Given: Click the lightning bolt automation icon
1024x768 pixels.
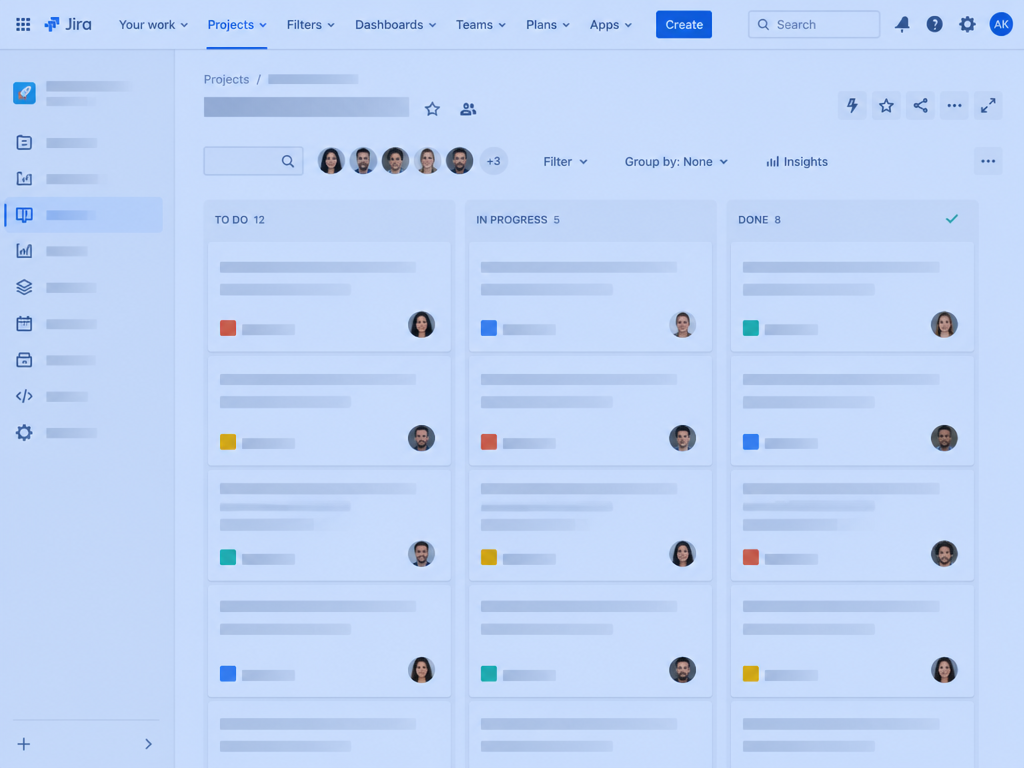Looking at the screenshot, I should pos(852,106).
